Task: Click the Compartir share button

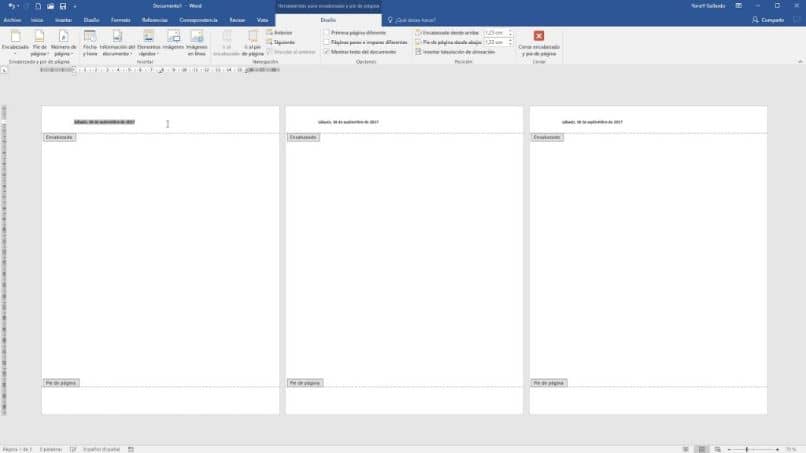Action: [x=768, y=20]
